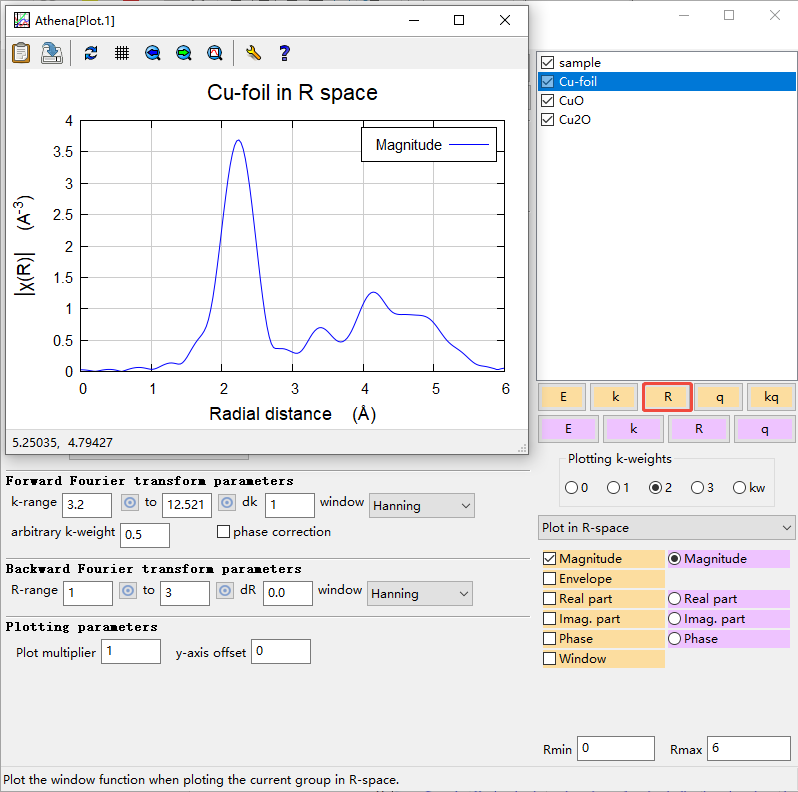Enable the phase correction checkbox
Image resolution: width=798 pixels, height=792 pixels.
(x=223, y=532)
